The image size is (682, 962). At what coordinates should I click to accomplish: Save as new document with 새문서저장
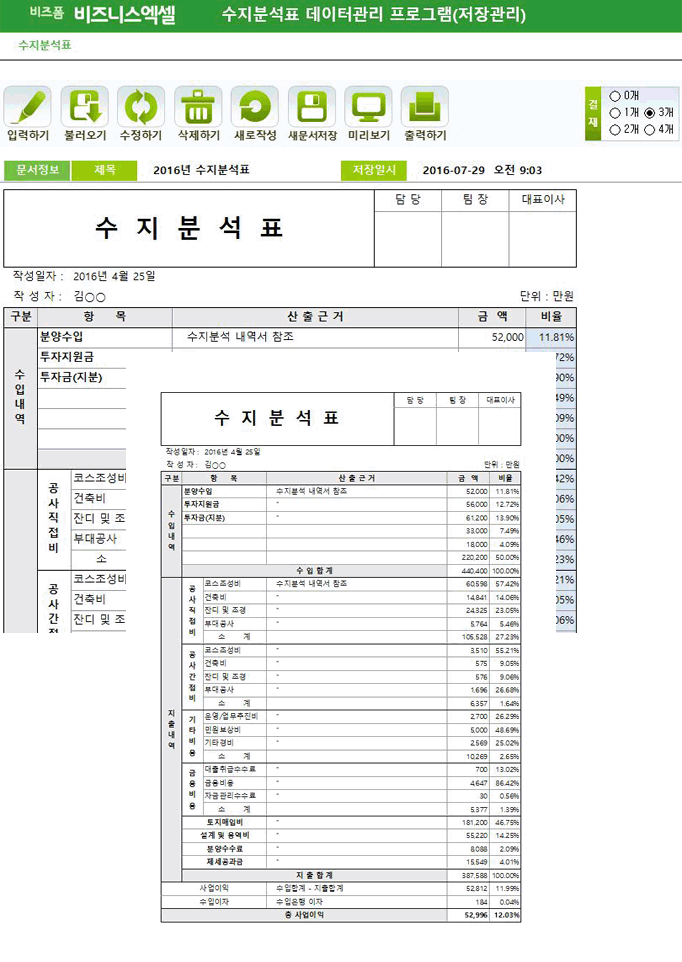[x=312, y=107]
